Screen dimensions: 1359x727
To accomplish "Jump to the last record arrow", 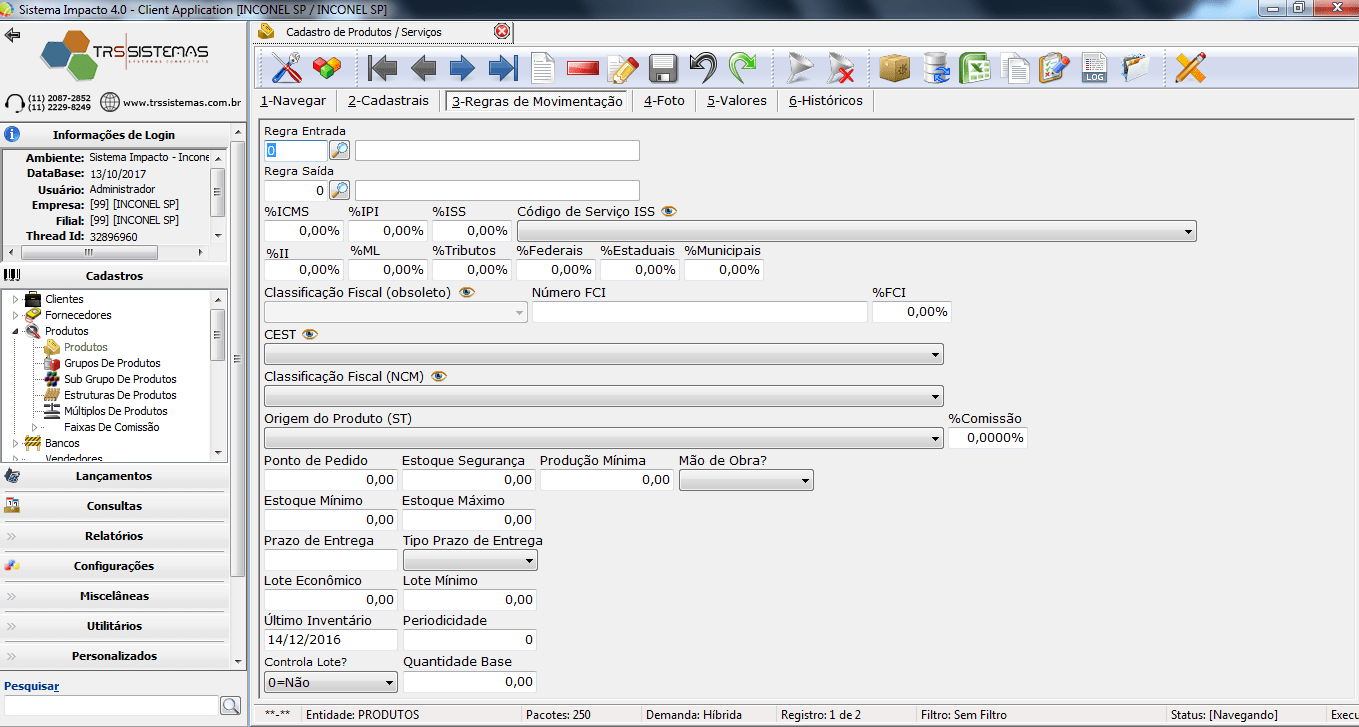I will tap(502, 69).
